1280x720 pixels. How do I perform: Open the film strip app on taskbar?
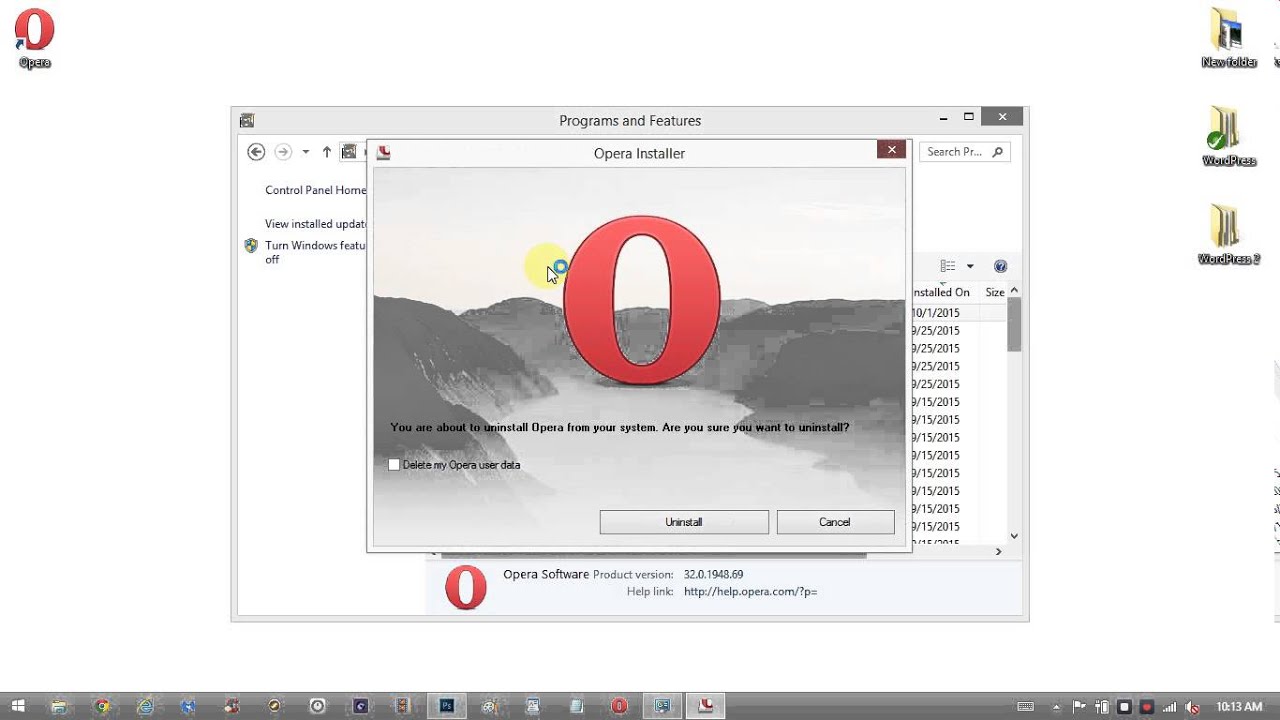pyautogui.click(x=403, y=706)
